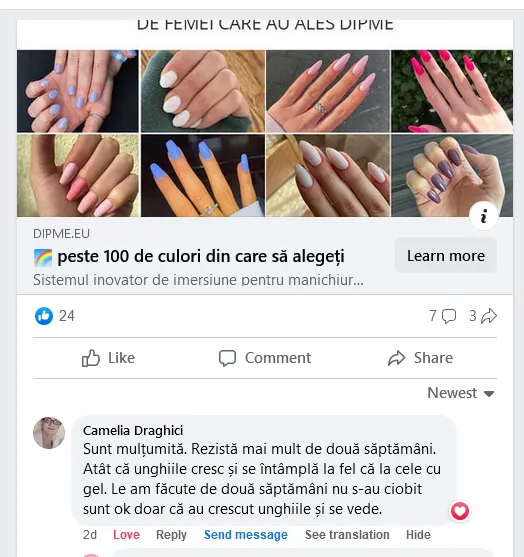Screen dimensions: 524x557
Task: Click the comment count speech bubble icon
Action: tap(449, 316)
